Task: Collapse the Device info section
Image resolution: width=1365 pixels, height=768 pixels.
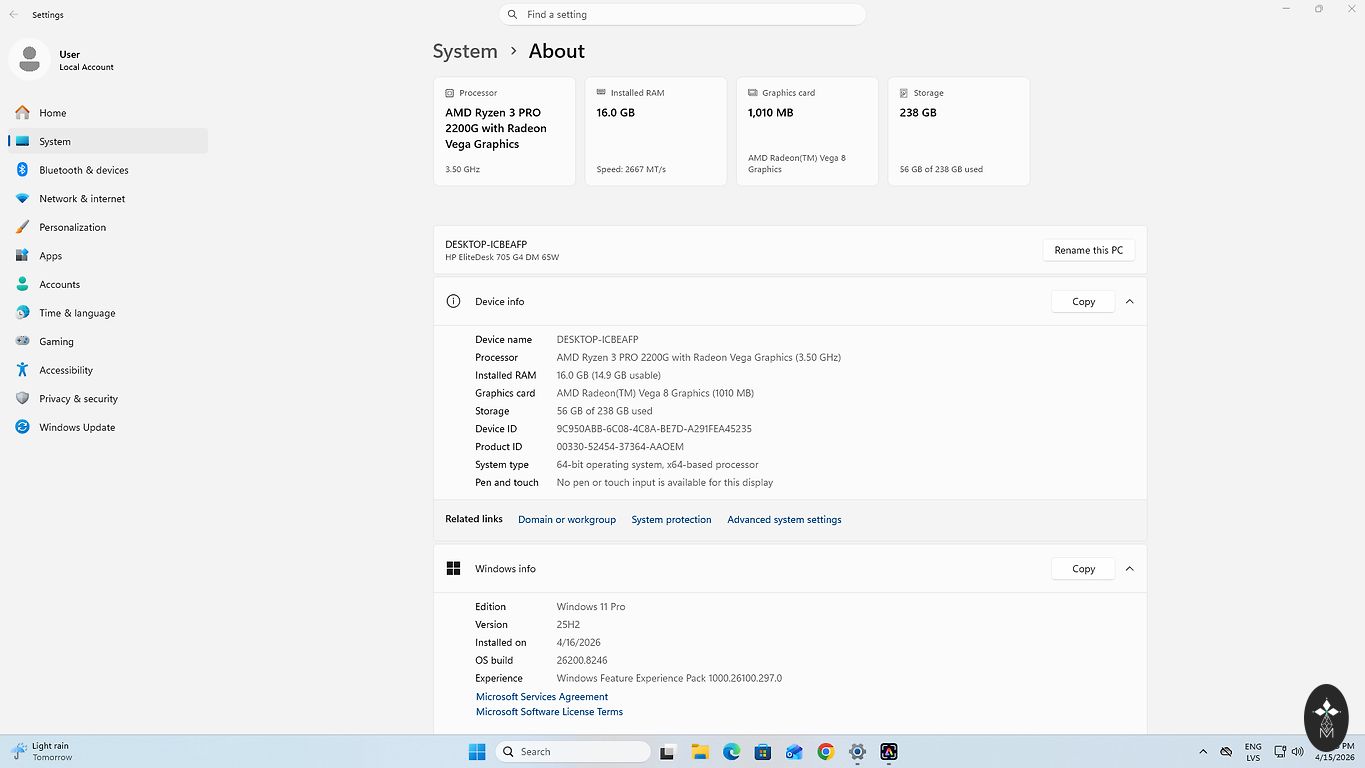Action: coord(1129,302)
